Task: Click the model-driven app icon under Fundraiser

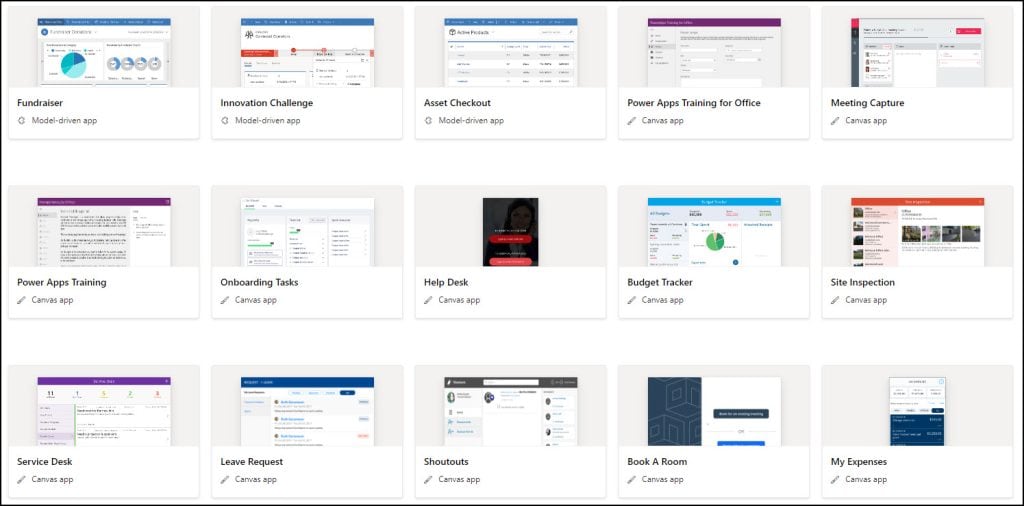Action: (x=21, y=121)
